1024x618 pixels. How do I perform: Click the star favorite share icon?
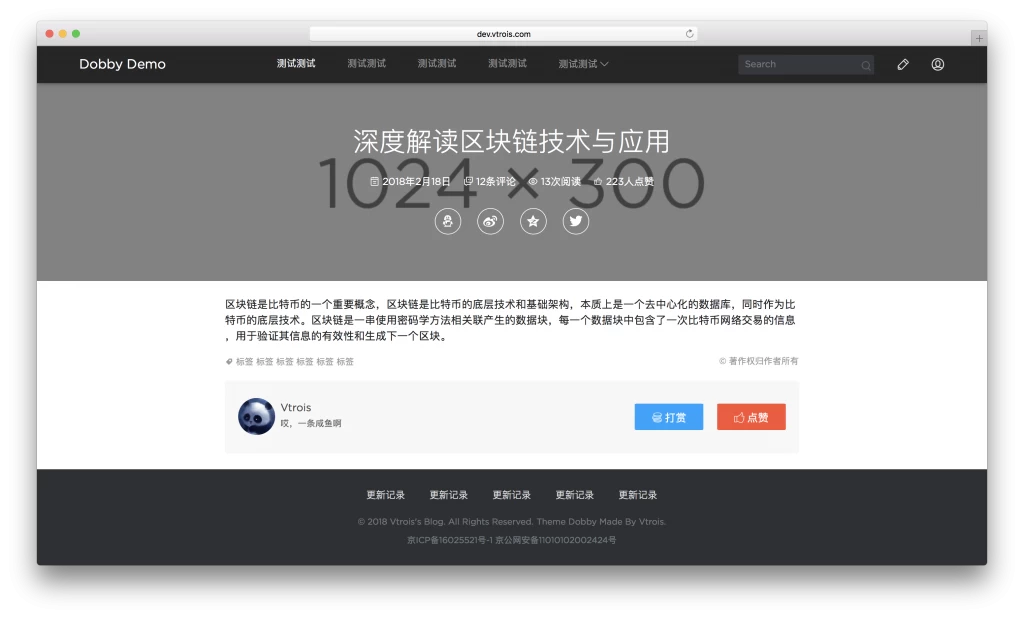(x=533, y=221)
